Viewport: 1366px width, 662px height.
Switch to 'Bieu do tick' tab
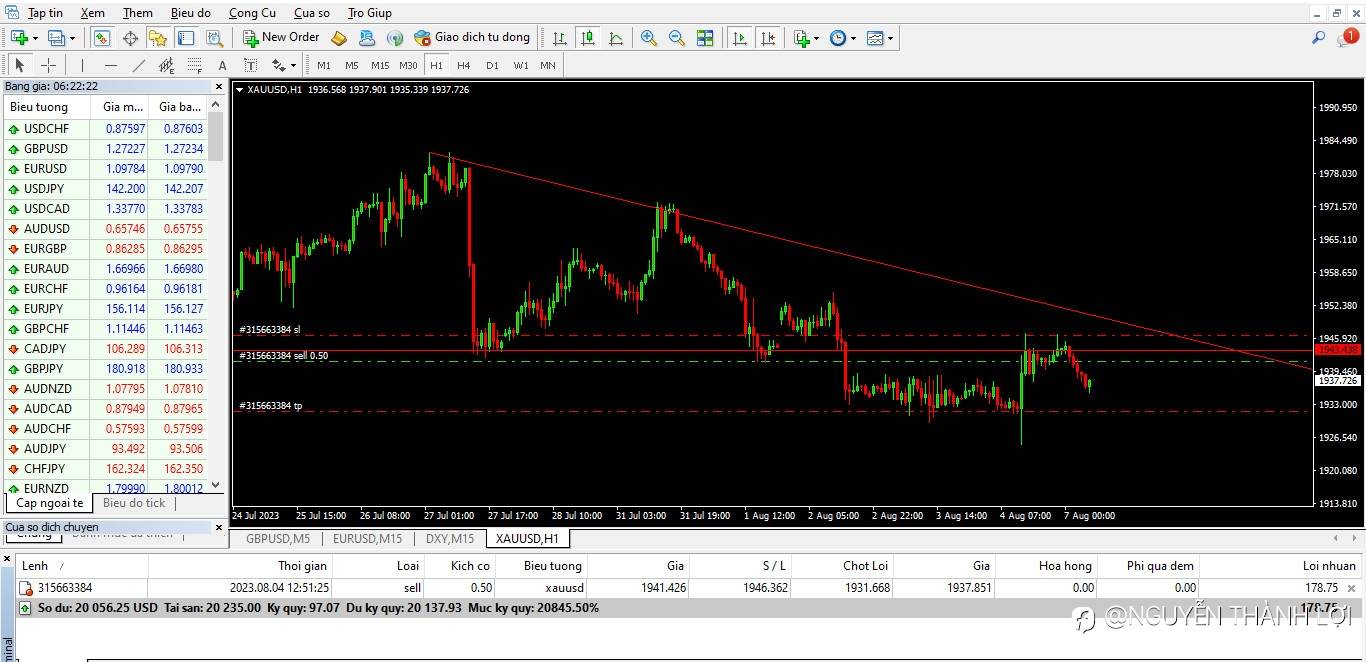pos(134,503)
